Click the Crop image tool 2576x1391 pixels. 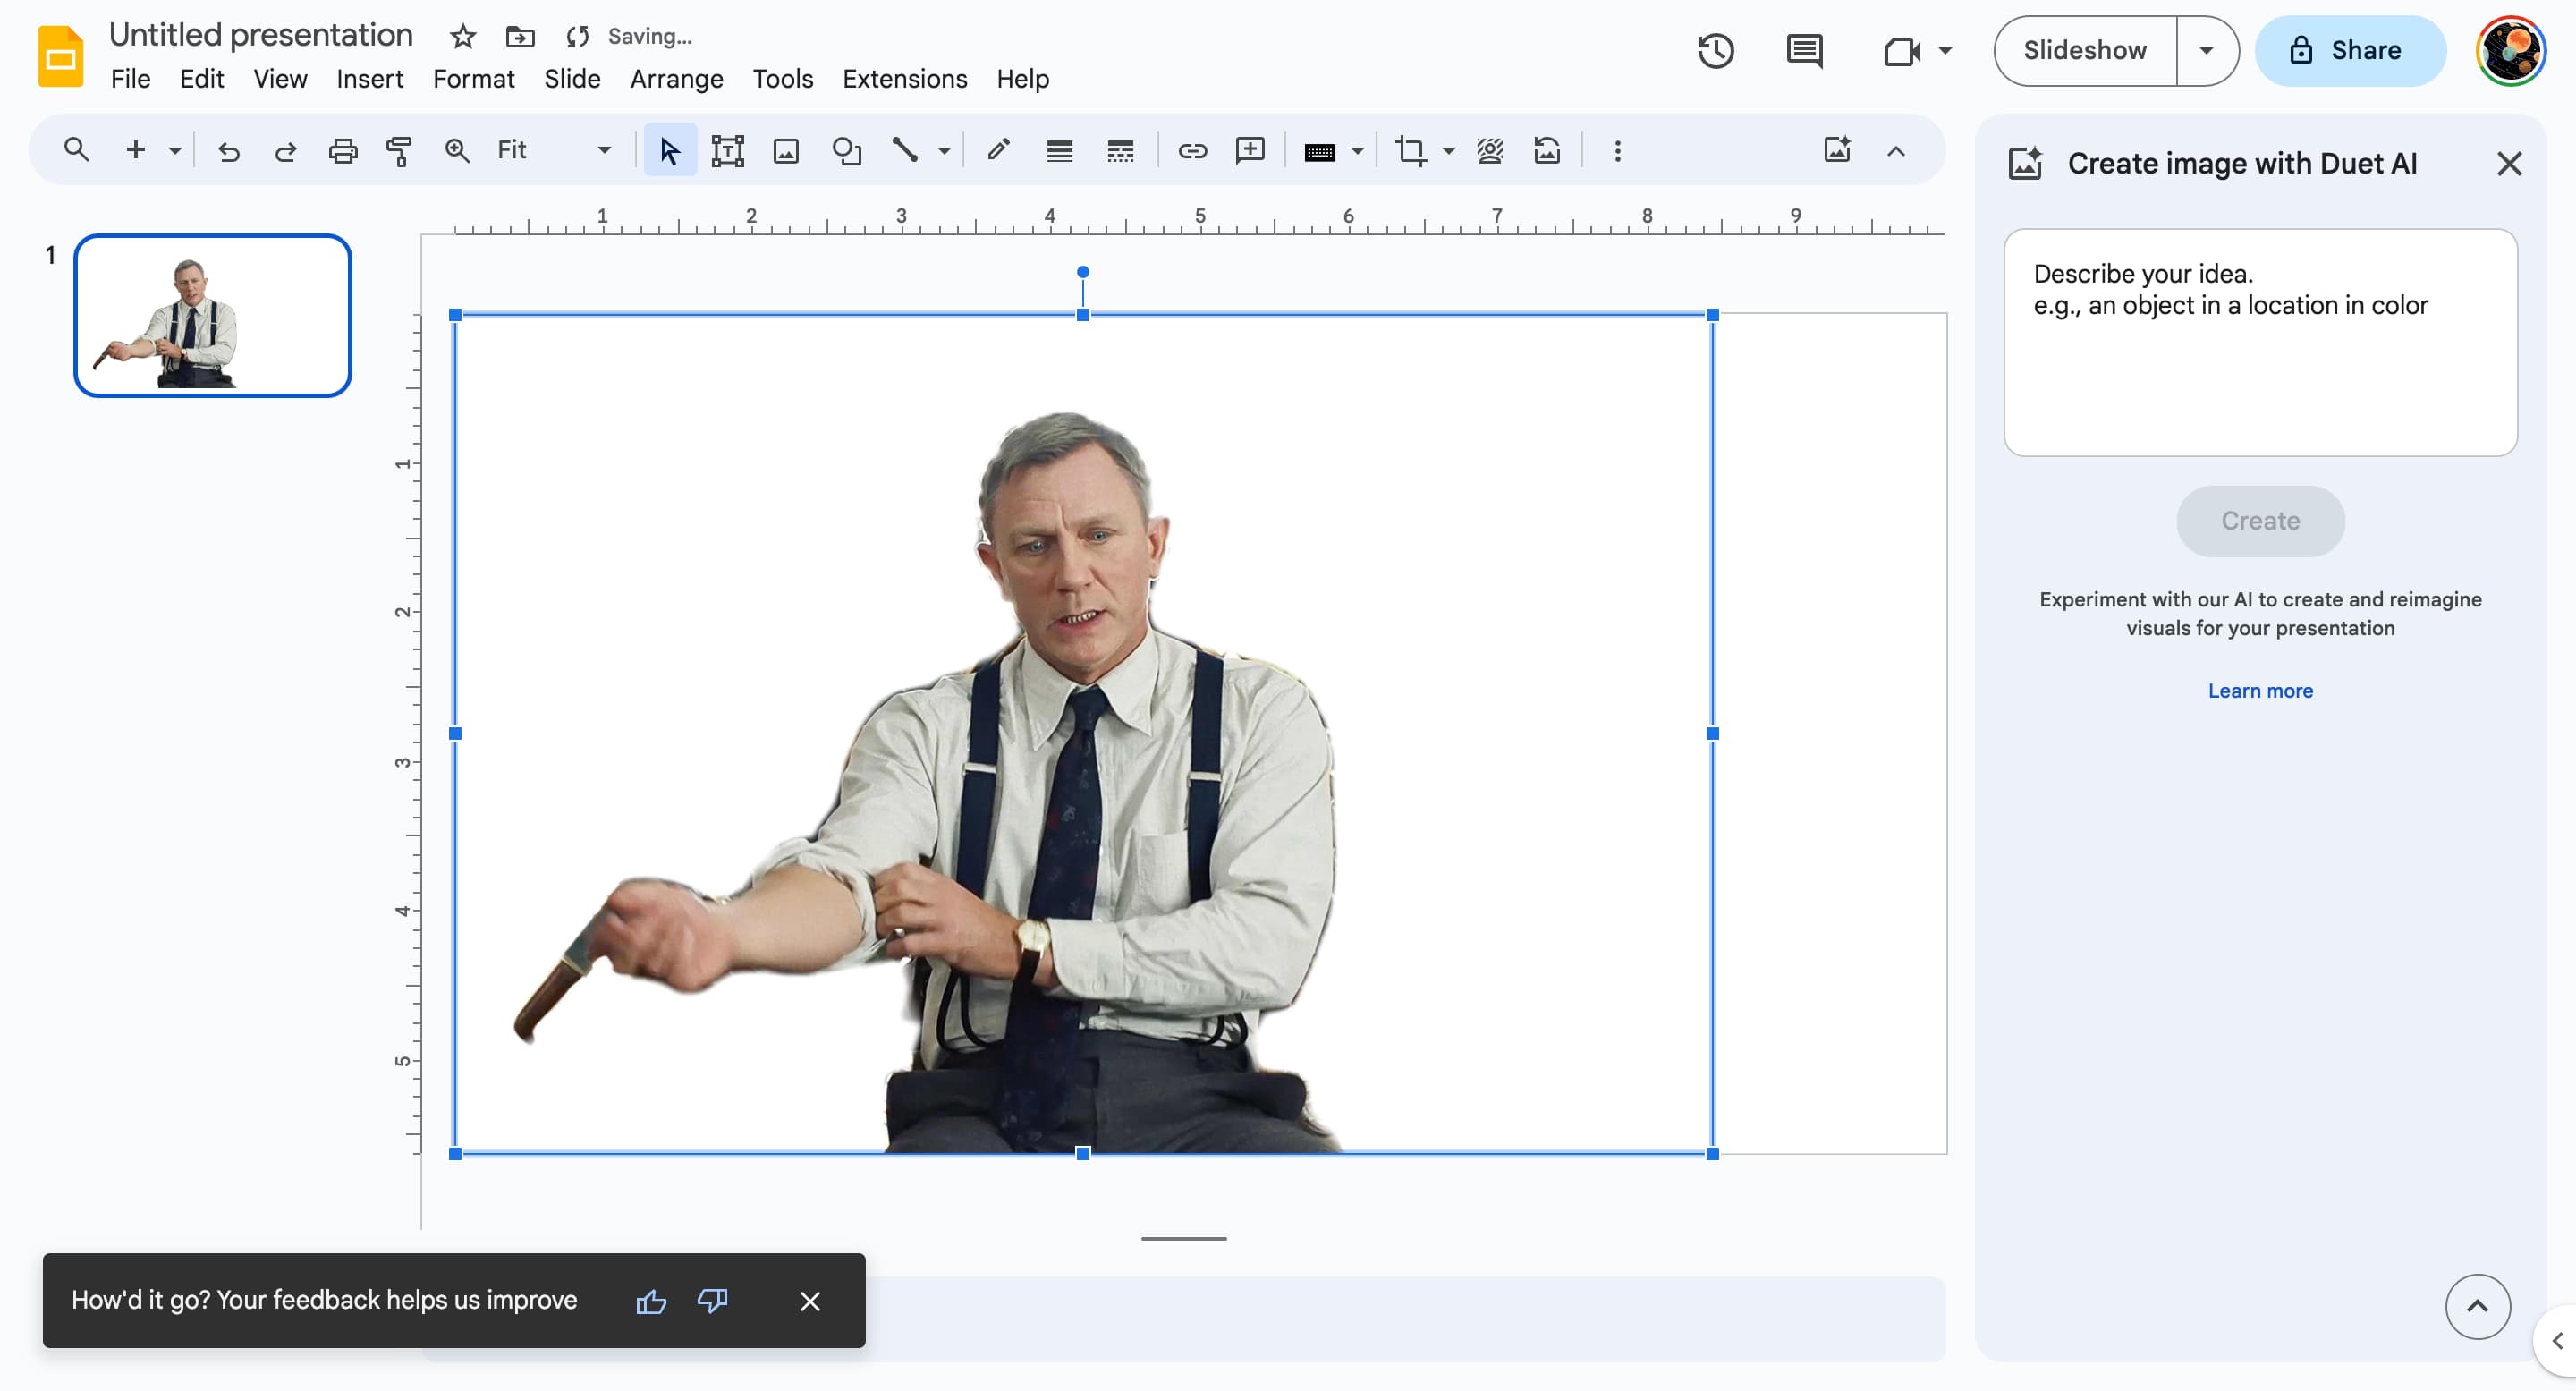[x=1410, y=151]
